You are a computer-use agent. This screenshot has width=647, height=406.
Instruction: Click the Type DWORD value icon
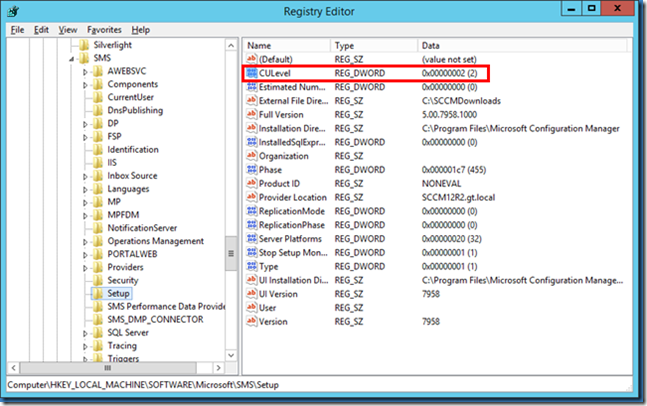252,266
